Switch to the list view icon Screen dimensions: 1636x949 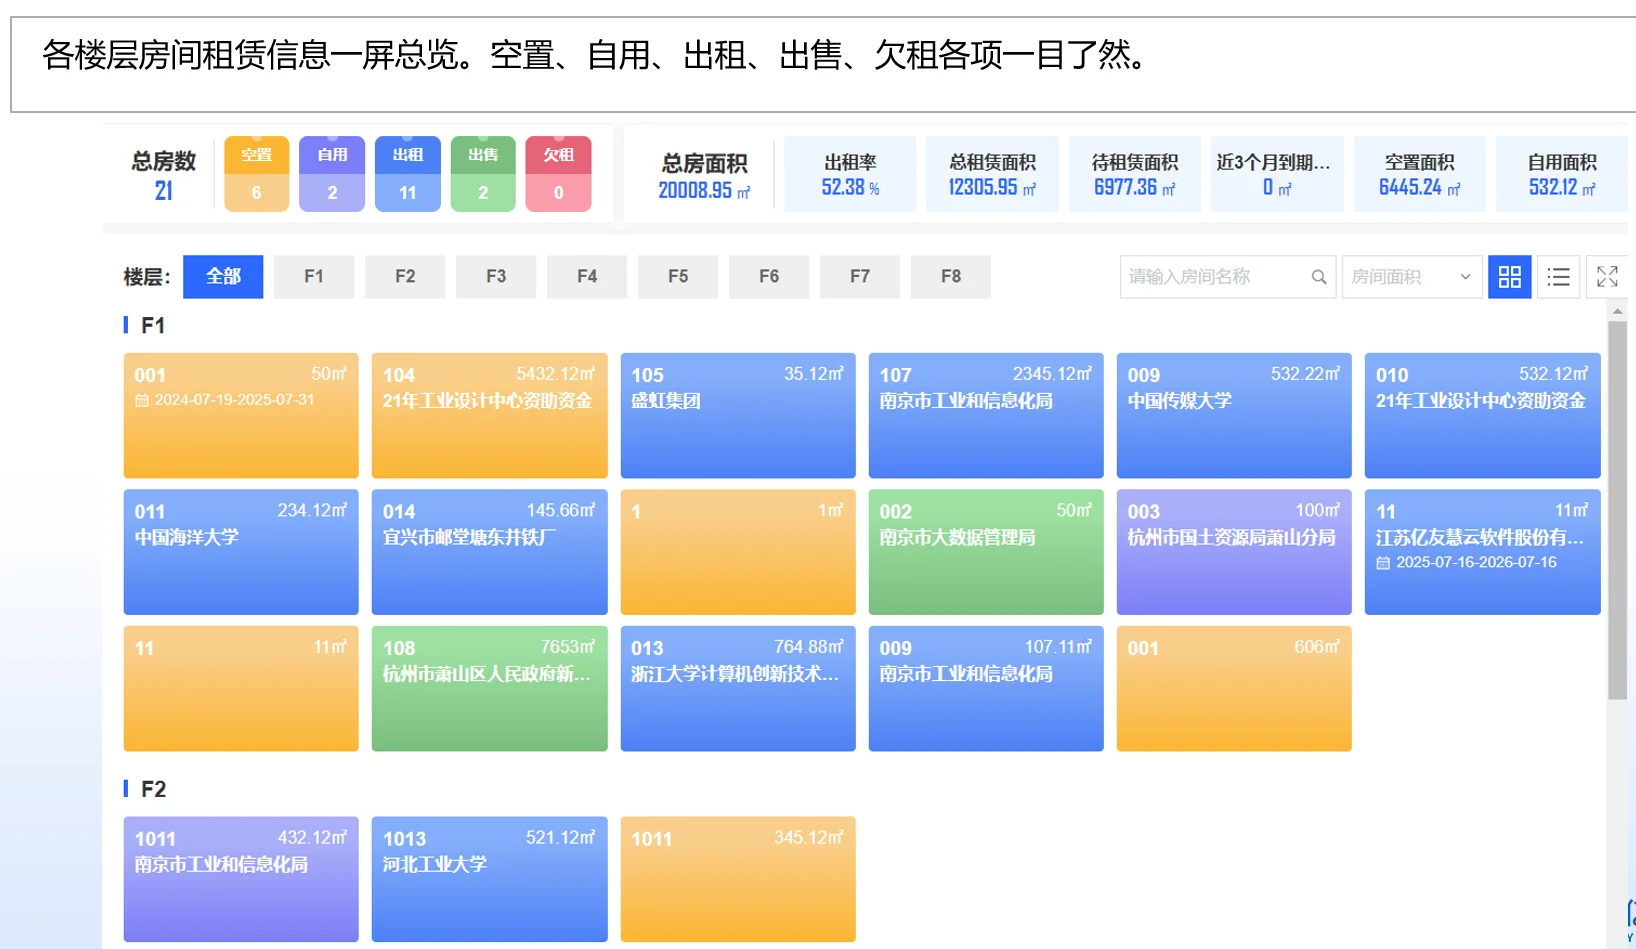tap(1558, 277)
